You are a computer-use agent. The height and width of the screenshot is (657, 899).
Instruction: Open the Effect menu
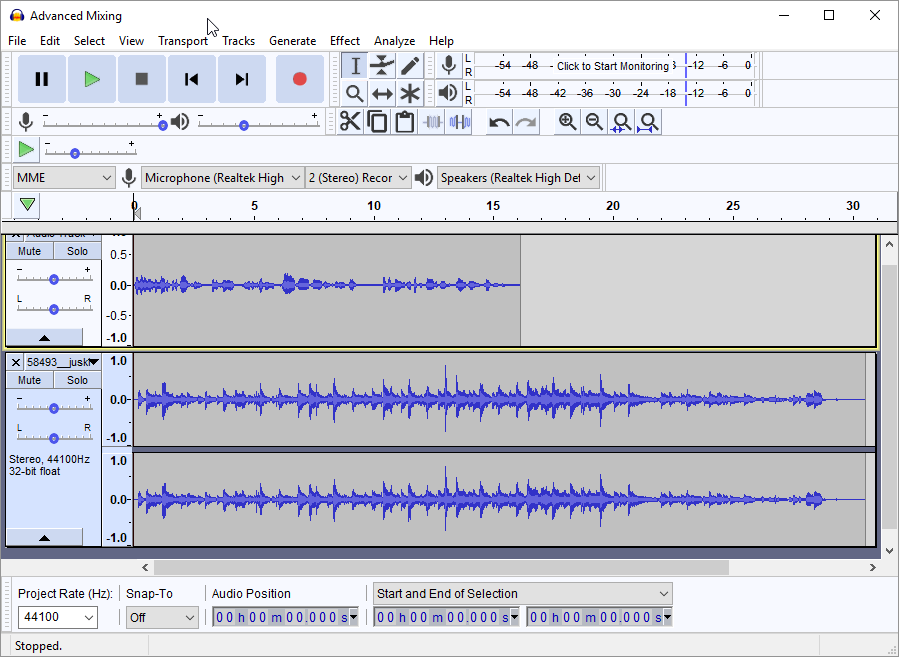(x=345, y=41)
